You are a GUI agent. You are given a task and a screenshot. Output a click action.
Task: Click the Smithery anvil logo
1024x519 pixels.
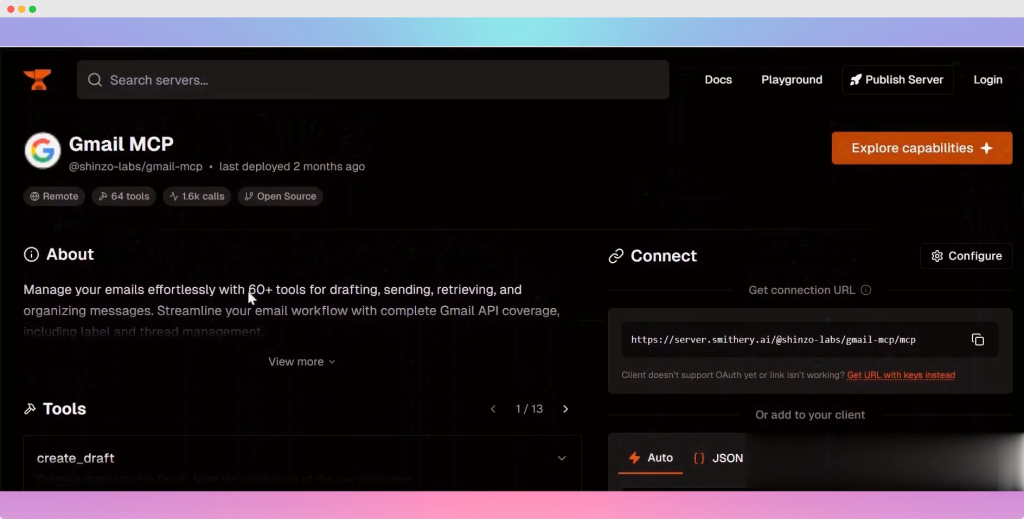click(38, 80)
